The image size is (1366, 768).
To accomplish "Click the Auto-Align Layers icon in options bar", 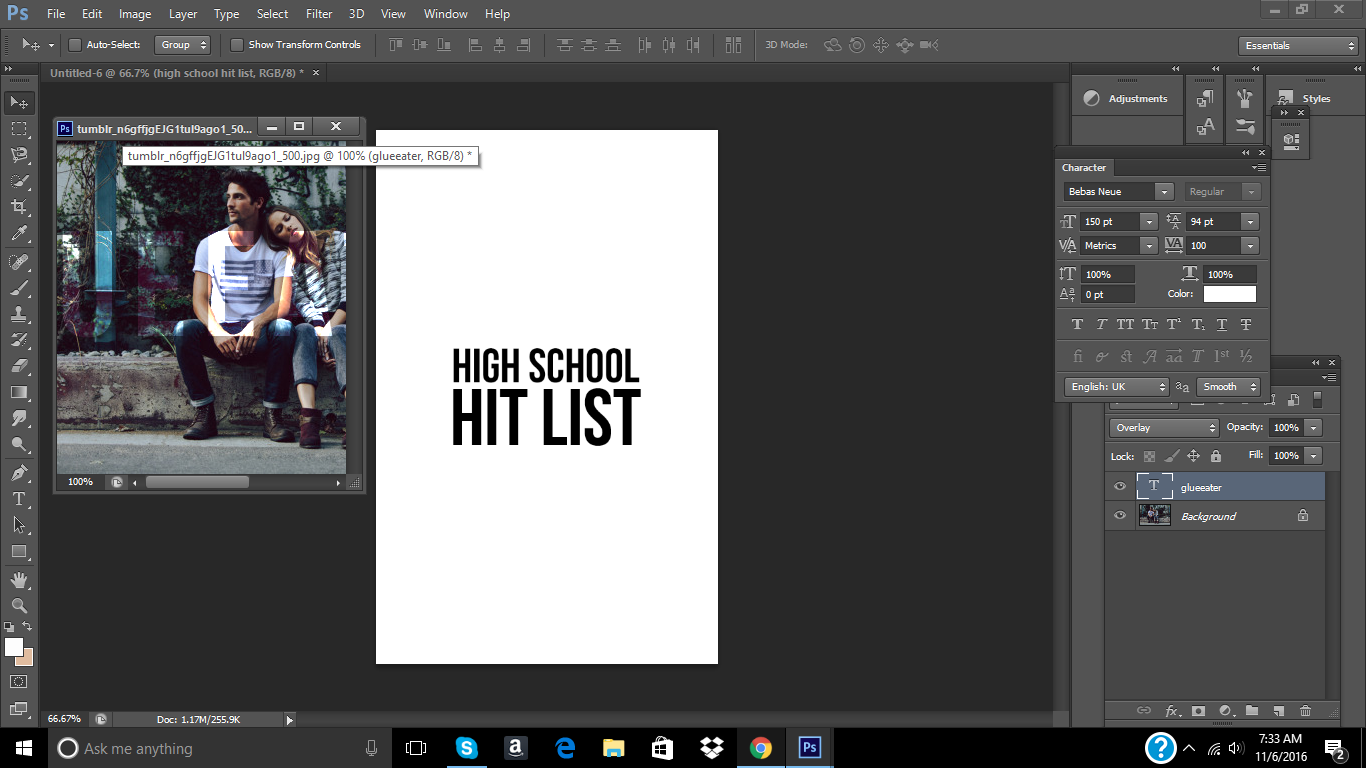I will click(x=733, y=45).
